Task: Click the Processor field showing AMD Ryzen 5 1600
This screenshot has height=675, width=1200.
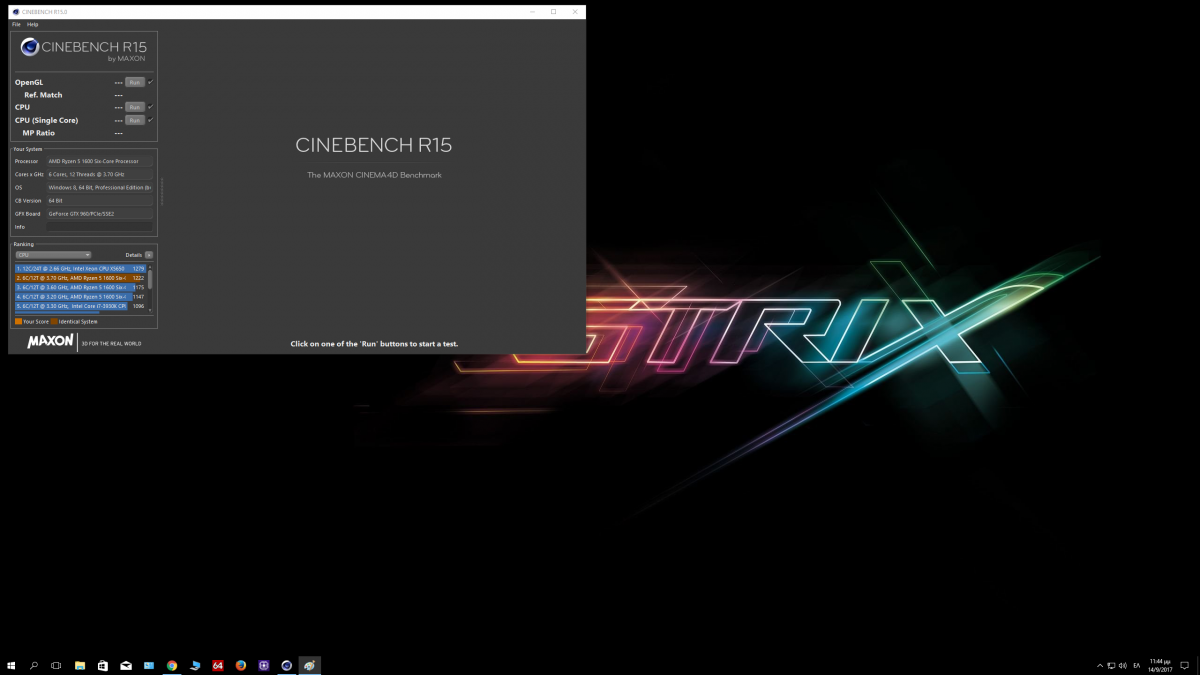Action: pyautogui.click(x=100, y=161)
